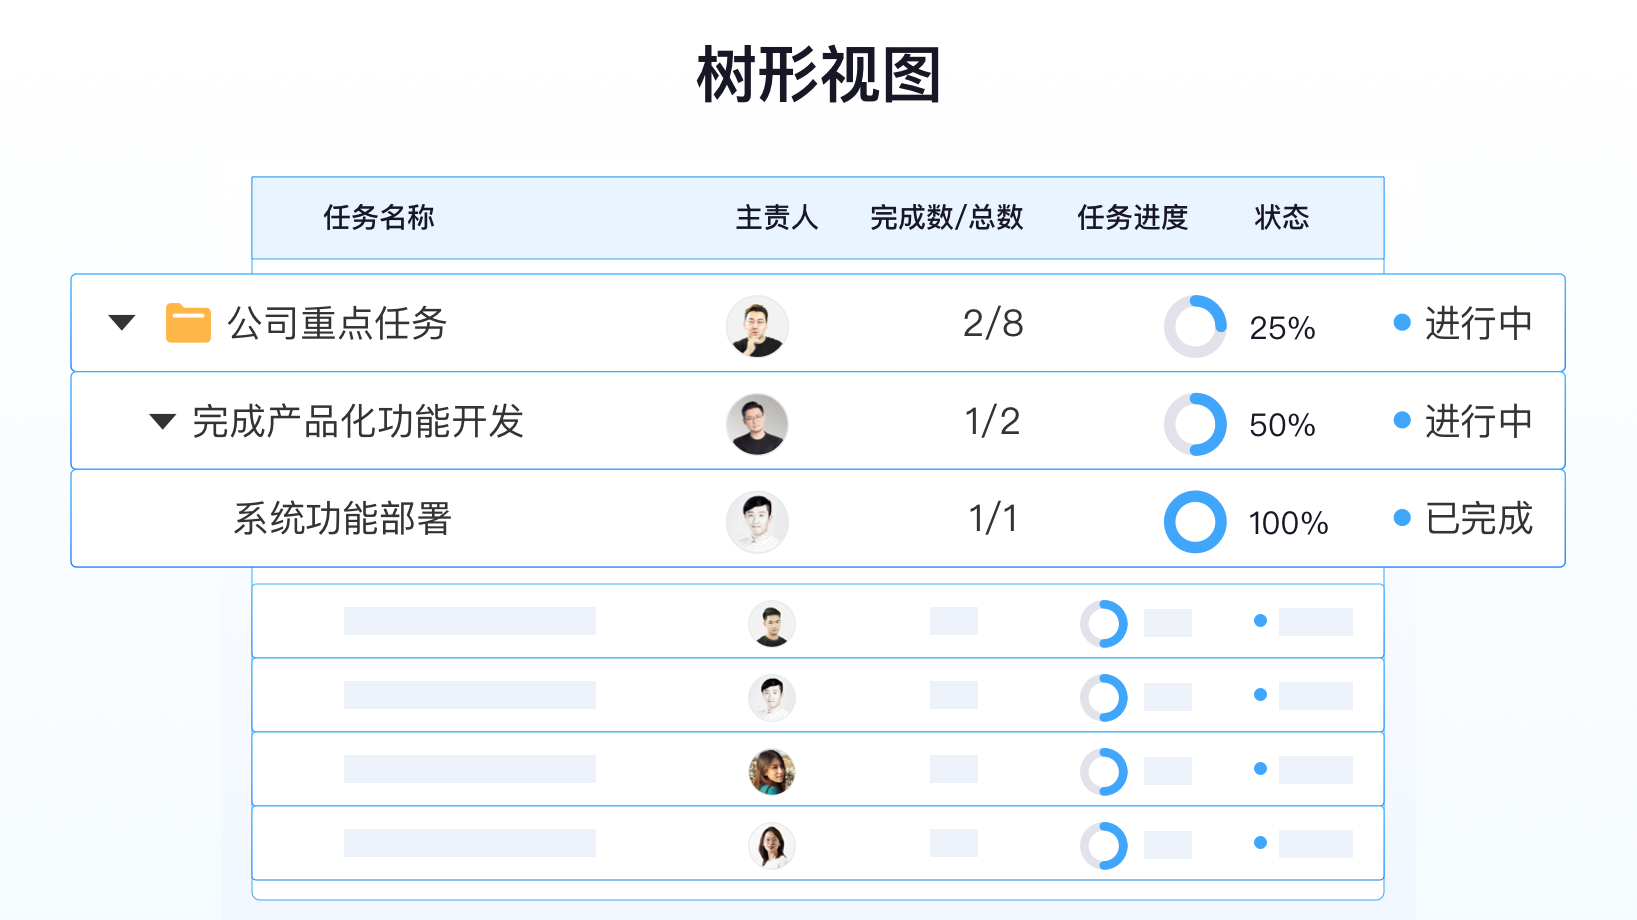This screenshot has width=1637, height=920.
Task: Click the woman avatar with colorful background
Action: pos(772,772)
